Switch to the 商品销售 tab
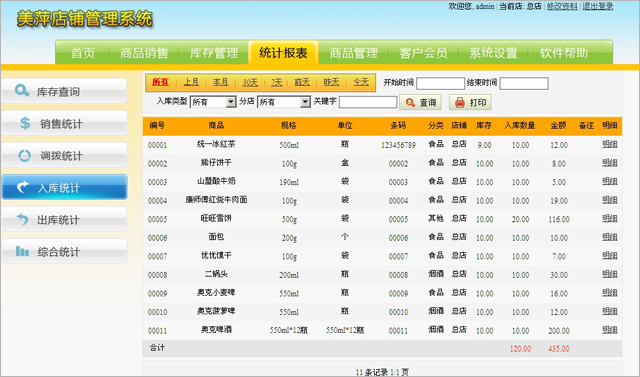 coord(144,53)
